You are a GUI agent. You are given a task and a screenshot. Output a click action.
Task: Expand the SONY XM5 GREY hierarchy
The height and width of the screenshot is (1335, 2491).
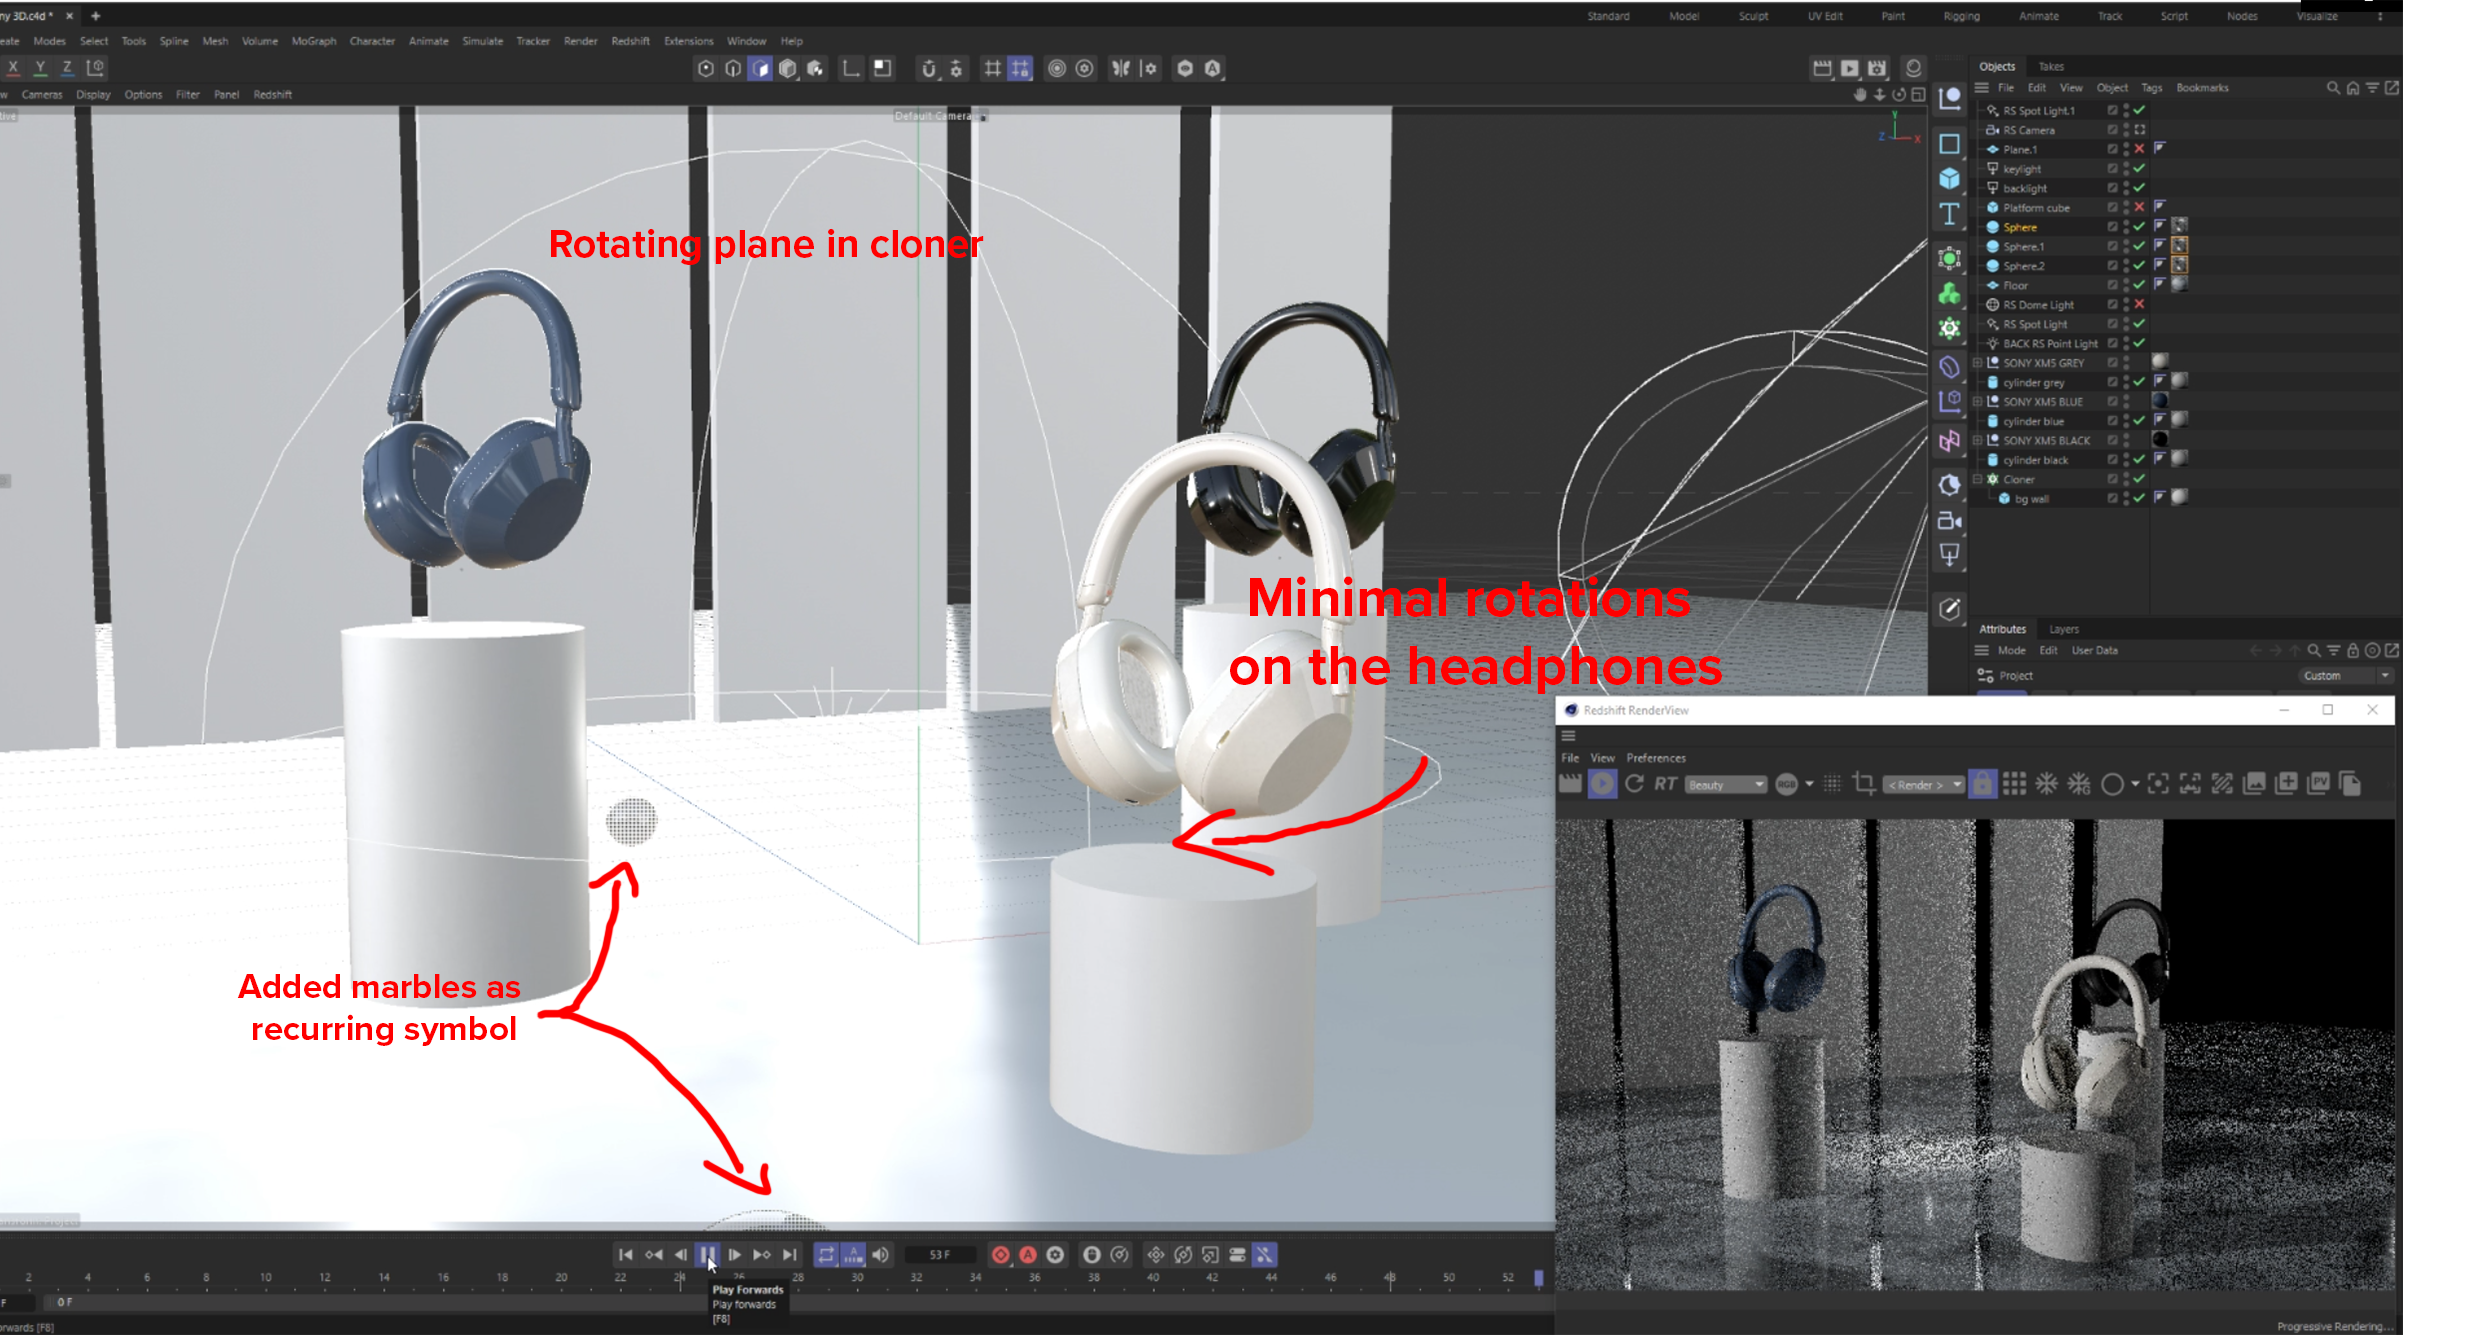[x=1977, y=363]
